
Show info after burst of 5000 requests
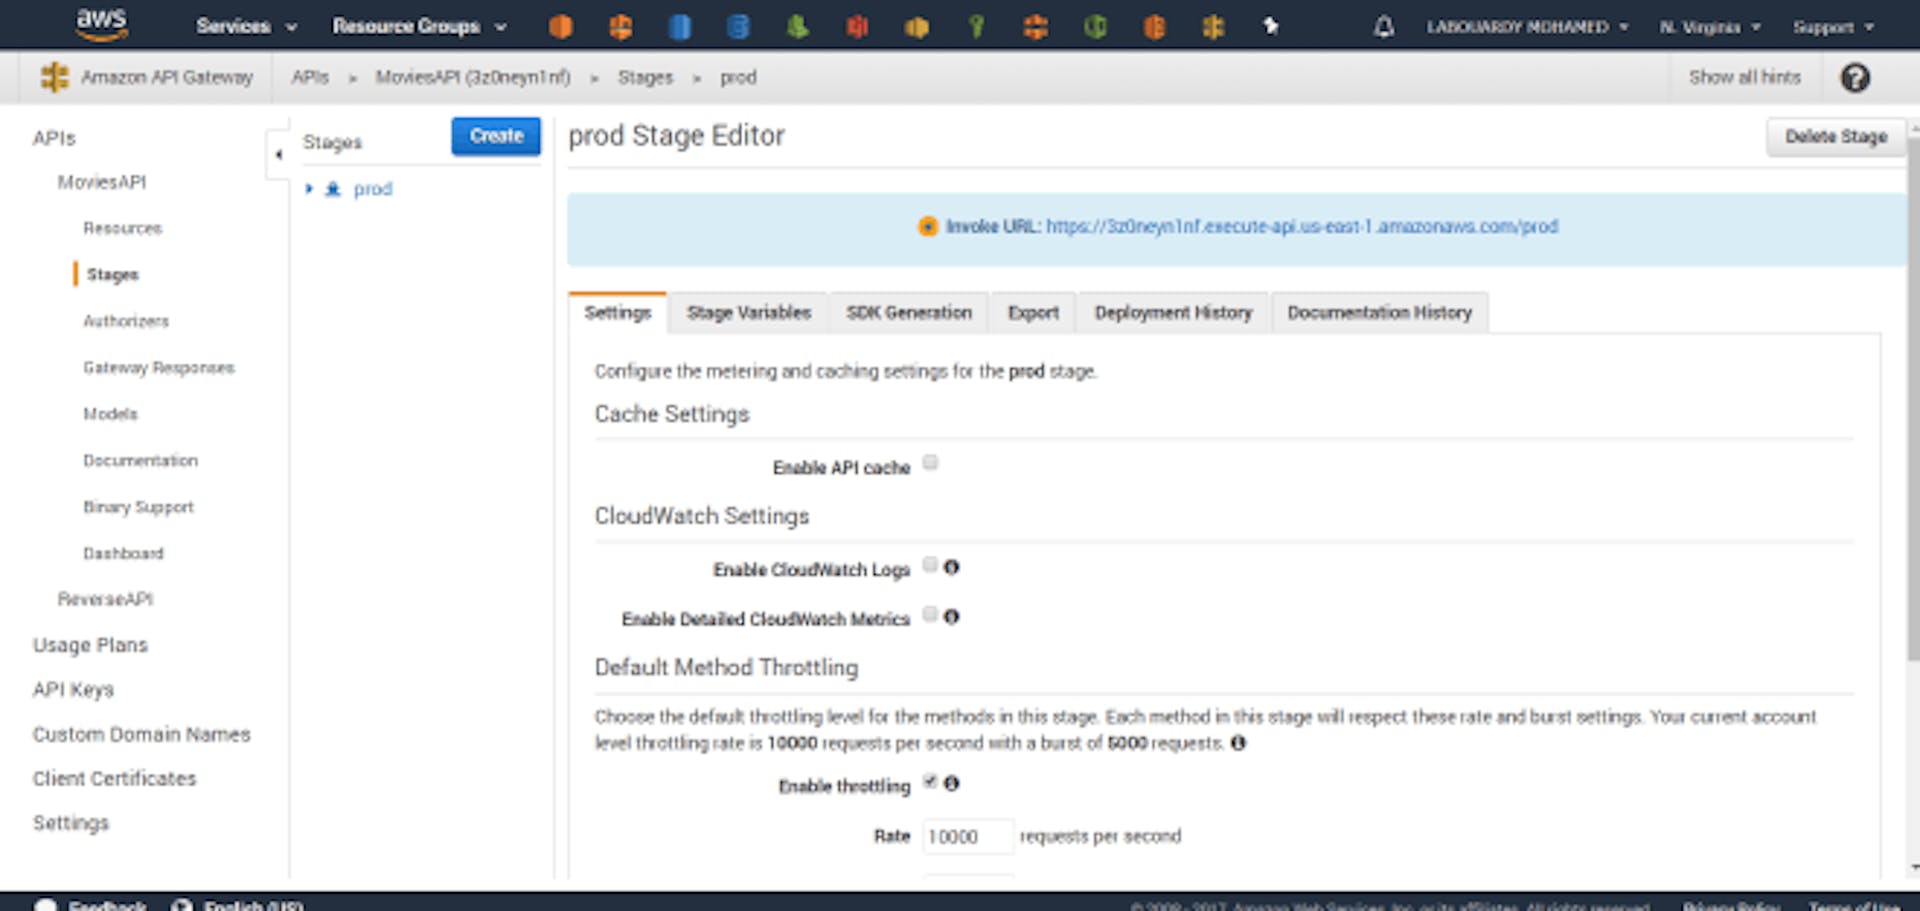[1238, 742]
